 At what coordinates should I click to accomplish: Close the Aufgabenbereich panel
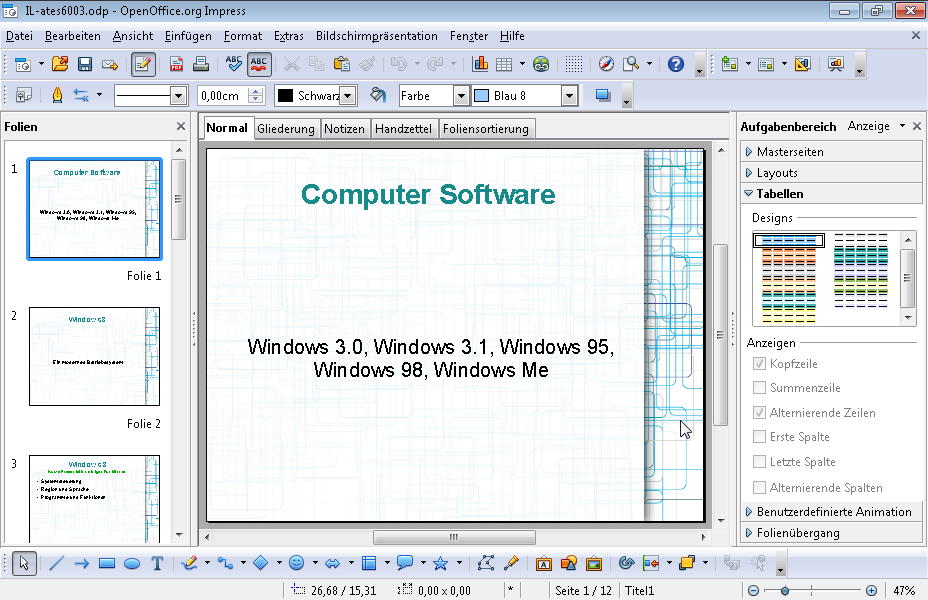(x=917, y=126)
